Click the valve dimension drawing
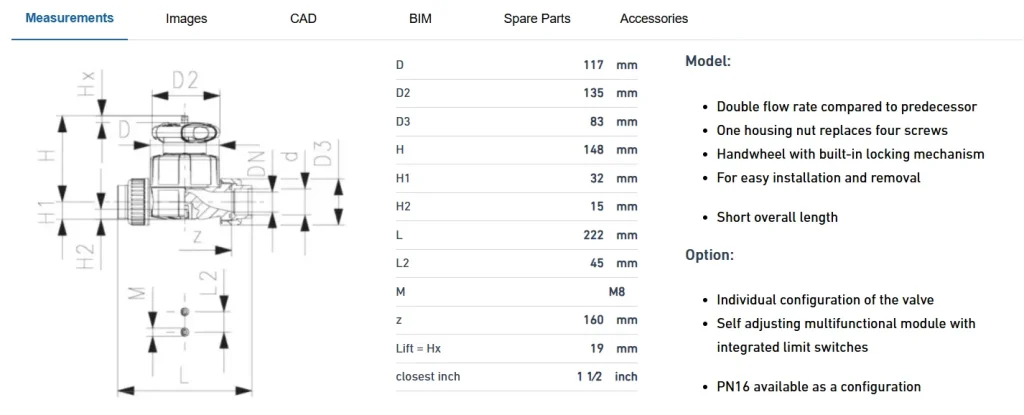 pyautogui.click(x=191, y=231)
